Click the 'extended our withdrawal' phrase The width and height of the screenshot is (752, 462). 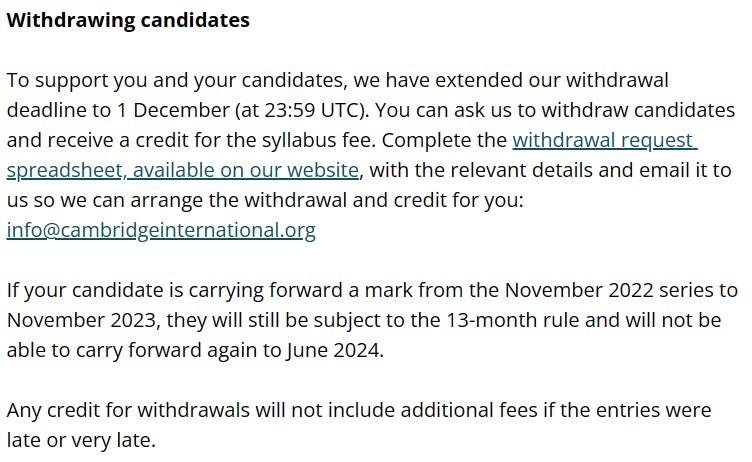tap(552, 80)
